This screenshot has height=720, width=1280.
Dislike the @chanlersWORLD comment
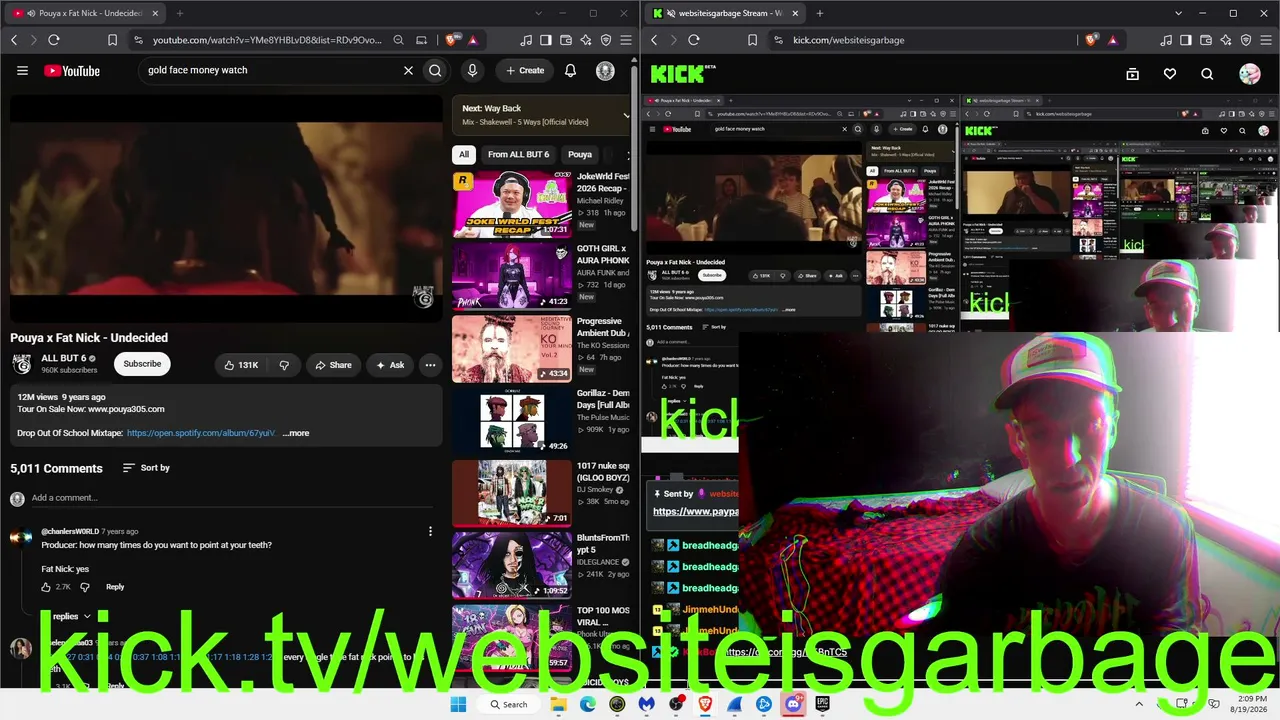84,587
